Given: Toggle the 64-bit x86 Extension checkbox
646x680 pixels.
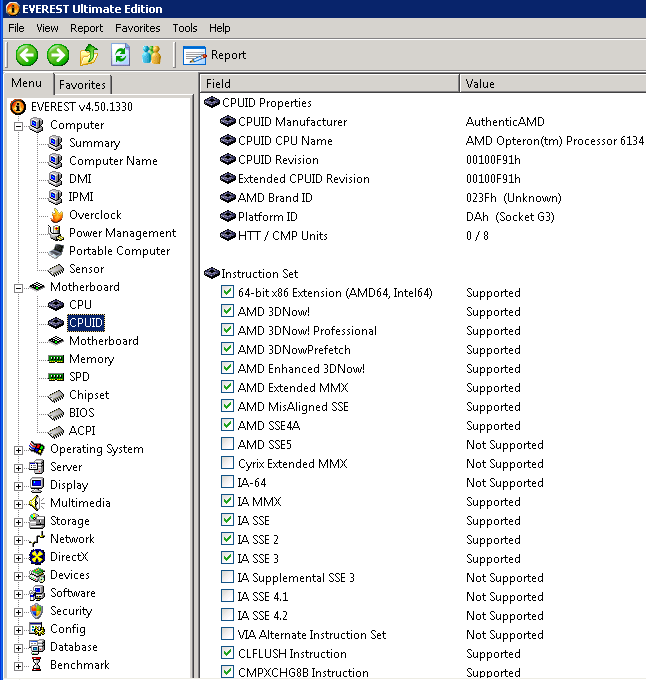Looking at the screenshot, I should coord(227,292).
